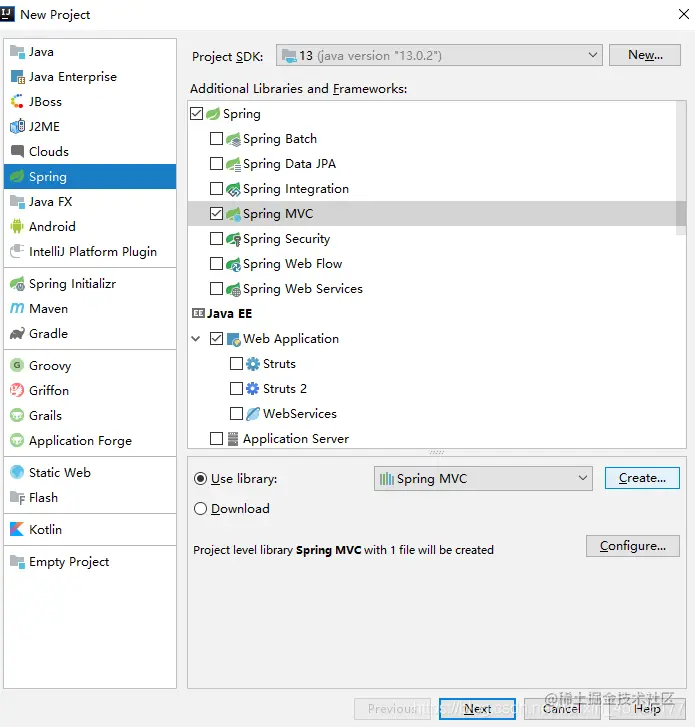Open the Spring MVC library dropdown
Screen dimensions: 695x727
[x=483, y=478]
